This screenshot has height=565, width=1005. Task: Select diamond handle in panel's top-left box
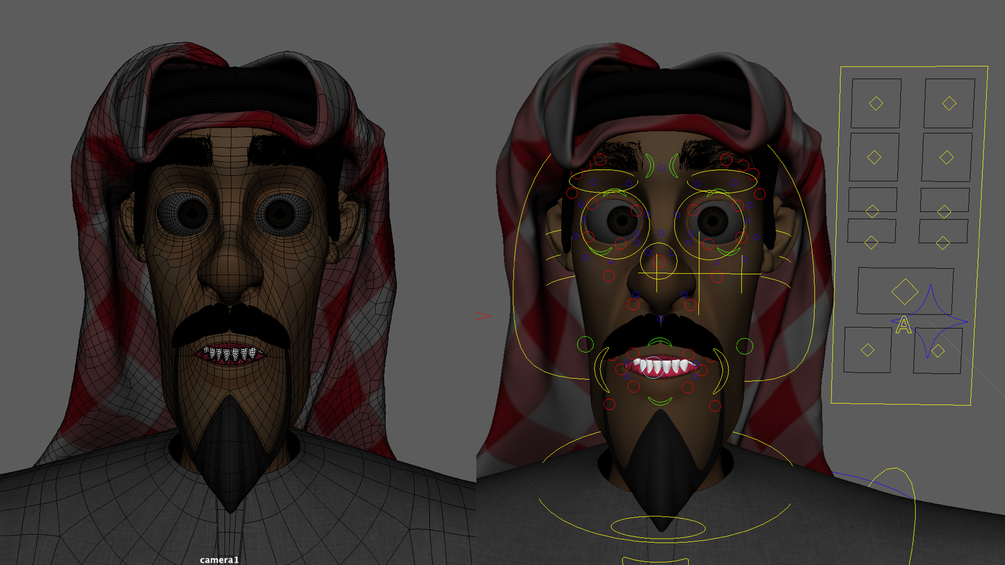(876, 104)
